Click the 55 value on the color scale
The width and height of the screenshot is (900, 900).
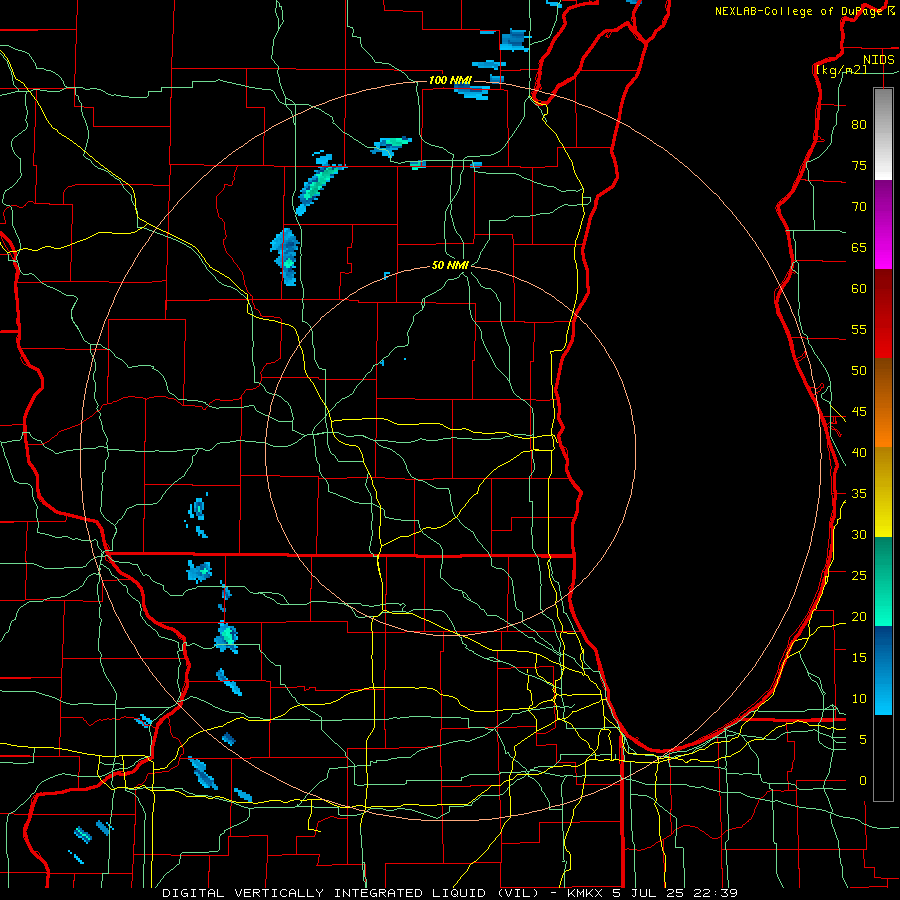[x=859, y=330]
